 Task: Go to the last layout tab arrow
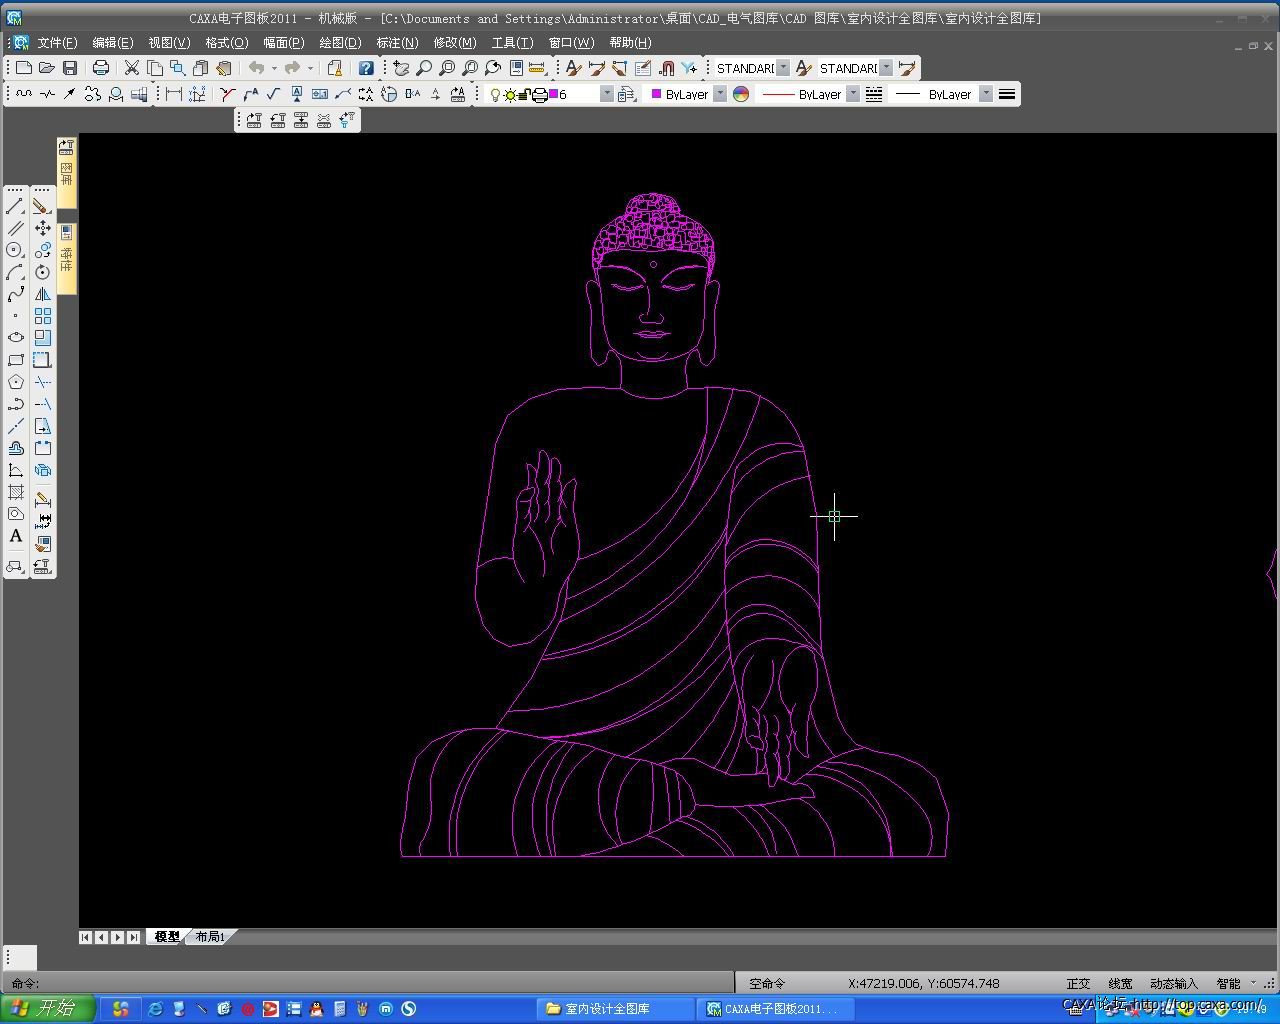pyautogui.click(x=133, y=937)
